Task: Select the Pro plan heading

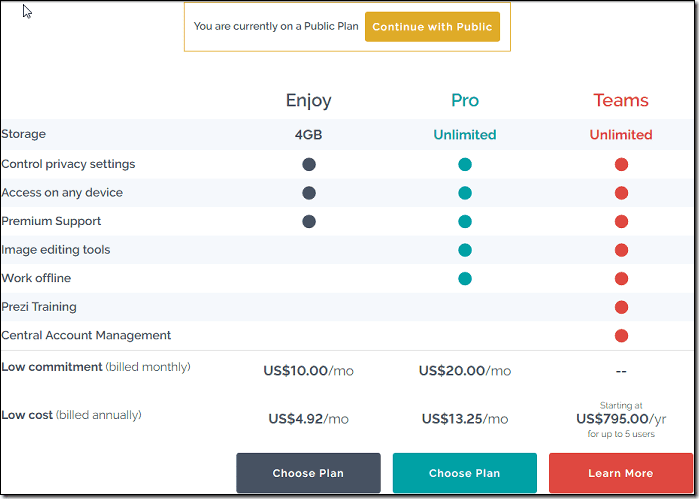Action: pyautogui.click(x=465, y=100)
